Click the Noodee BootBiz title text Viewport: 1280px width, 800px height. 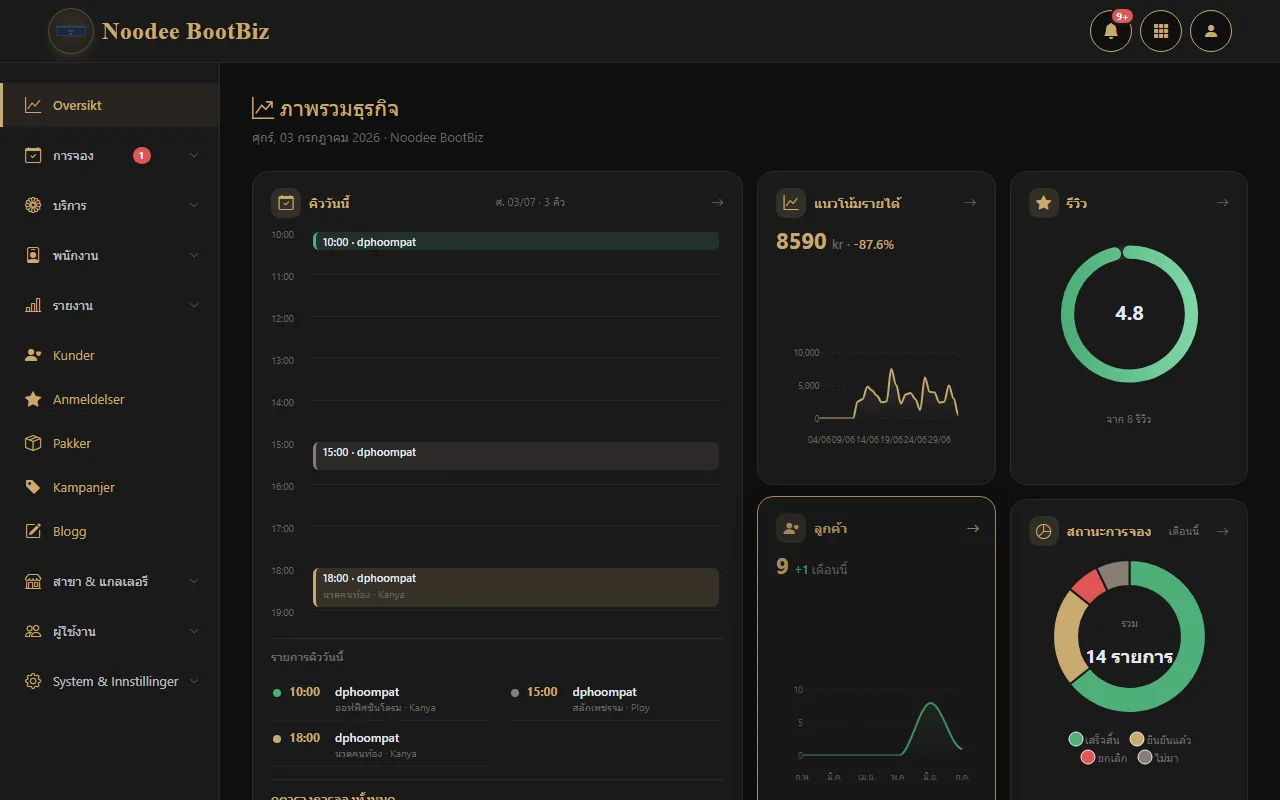[x=186, y=31]
